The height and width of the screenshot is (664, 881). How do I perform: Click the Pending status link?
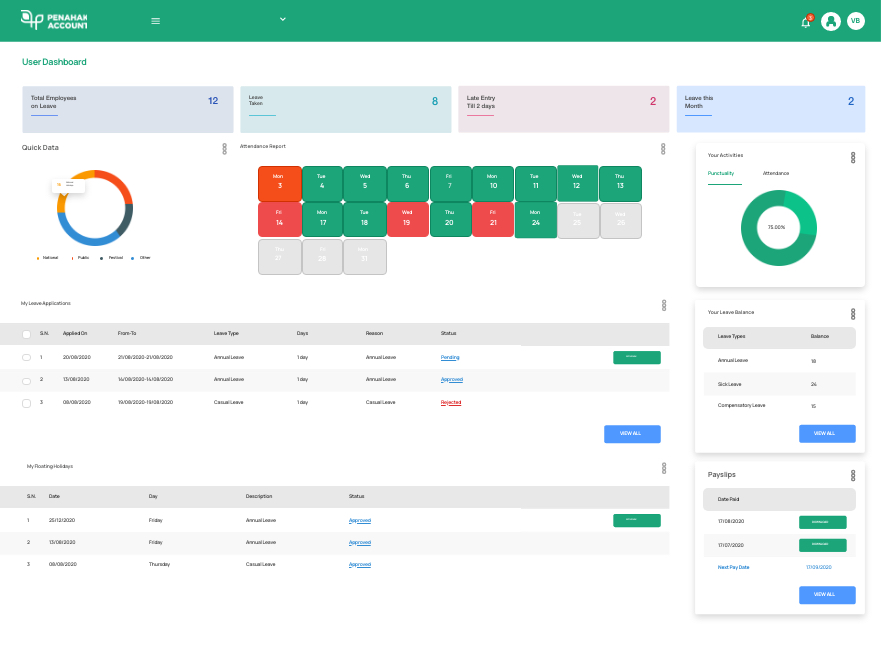[450, 357]
